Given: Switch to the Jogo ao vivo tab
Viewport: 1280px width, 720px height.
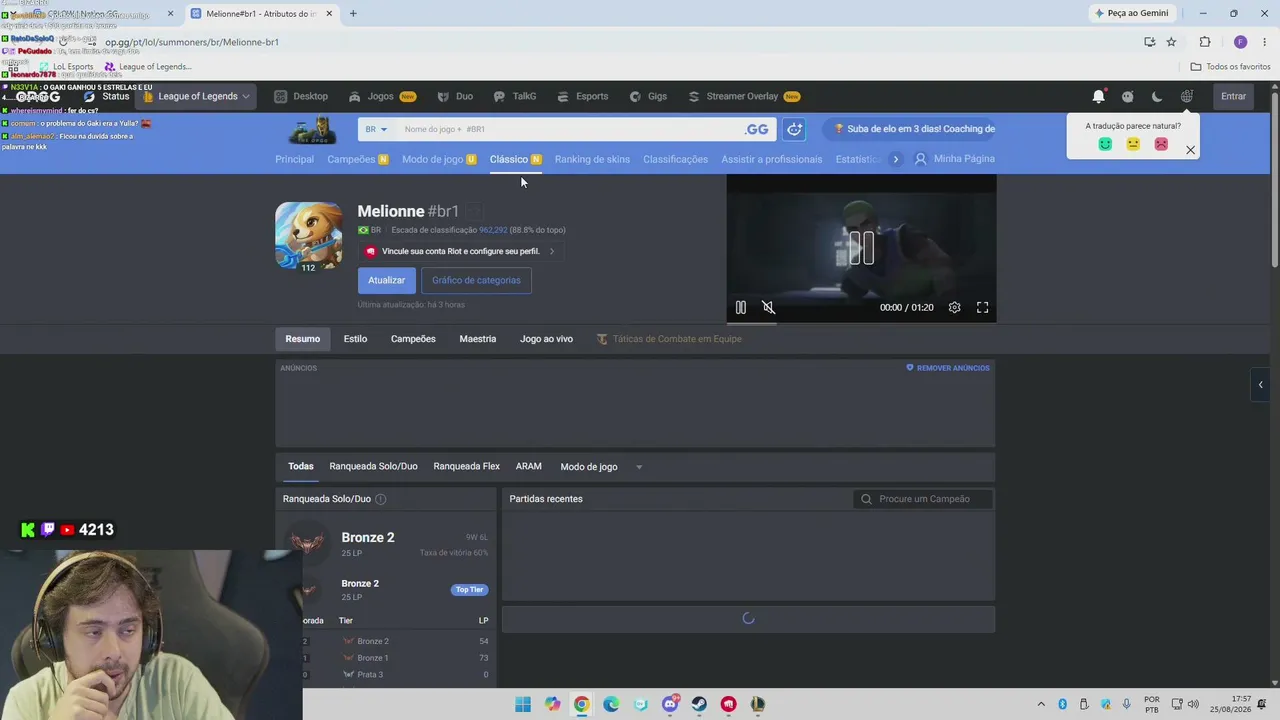Looking at the screenshot, I should click(x=546, y=339).
